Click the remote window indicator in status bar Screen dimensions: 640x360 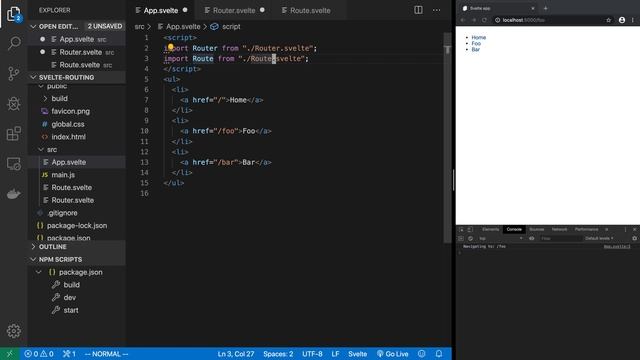pyautogui.click(x=9, y=354)
